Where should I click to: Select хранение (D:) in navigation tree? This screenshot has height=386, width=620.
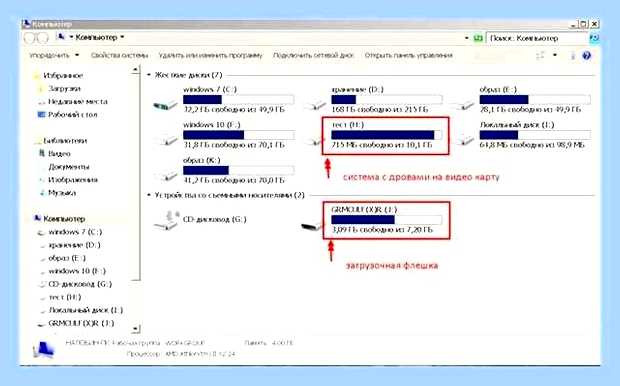[74, 245]
